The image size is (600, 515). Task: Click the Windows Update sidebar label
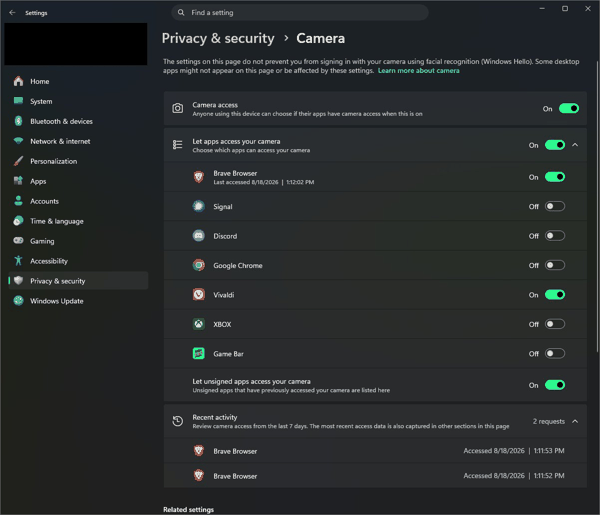[57, 301]
